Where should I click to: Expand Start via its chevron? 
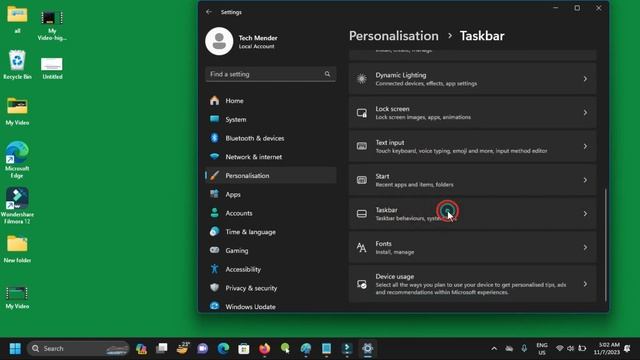[x=585, y=180]
